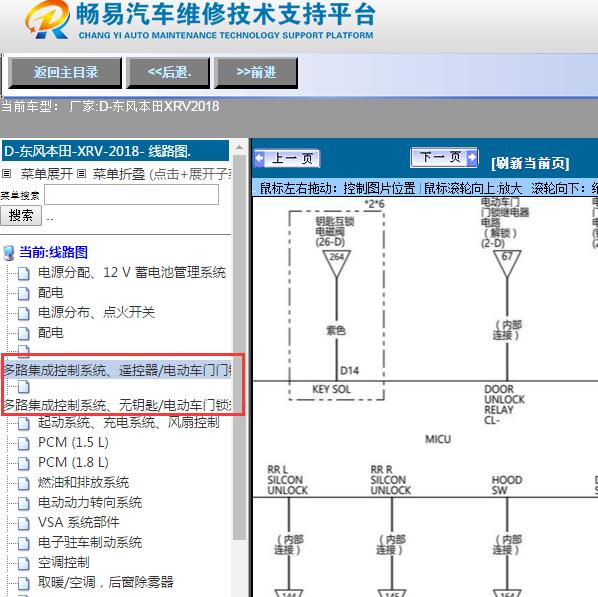The height and width of the screenshot is (597, 598).
Task: Open VSA 系统部件 item
Action: click(x=79, y=522)
